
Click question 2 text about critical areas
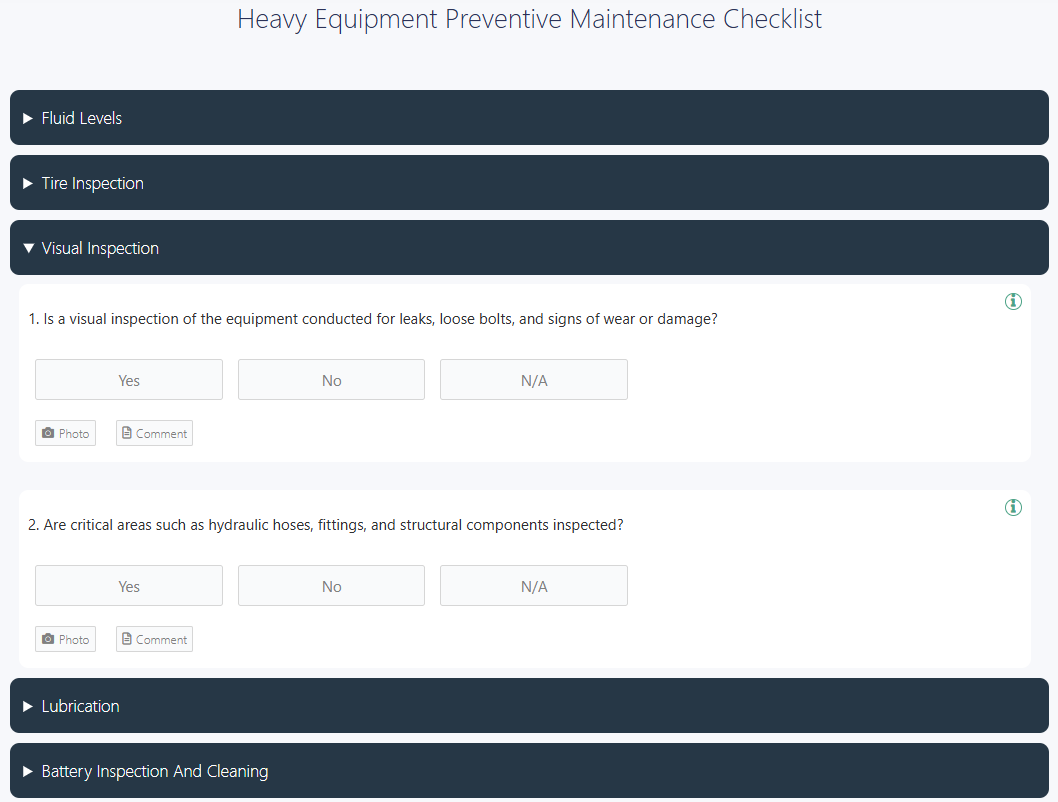[x=326, y=525]
